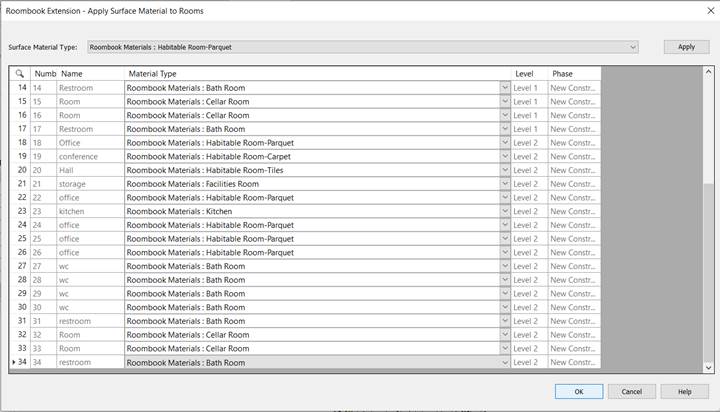
Task: Cancel the Roombook dialog
Action: 631,392
